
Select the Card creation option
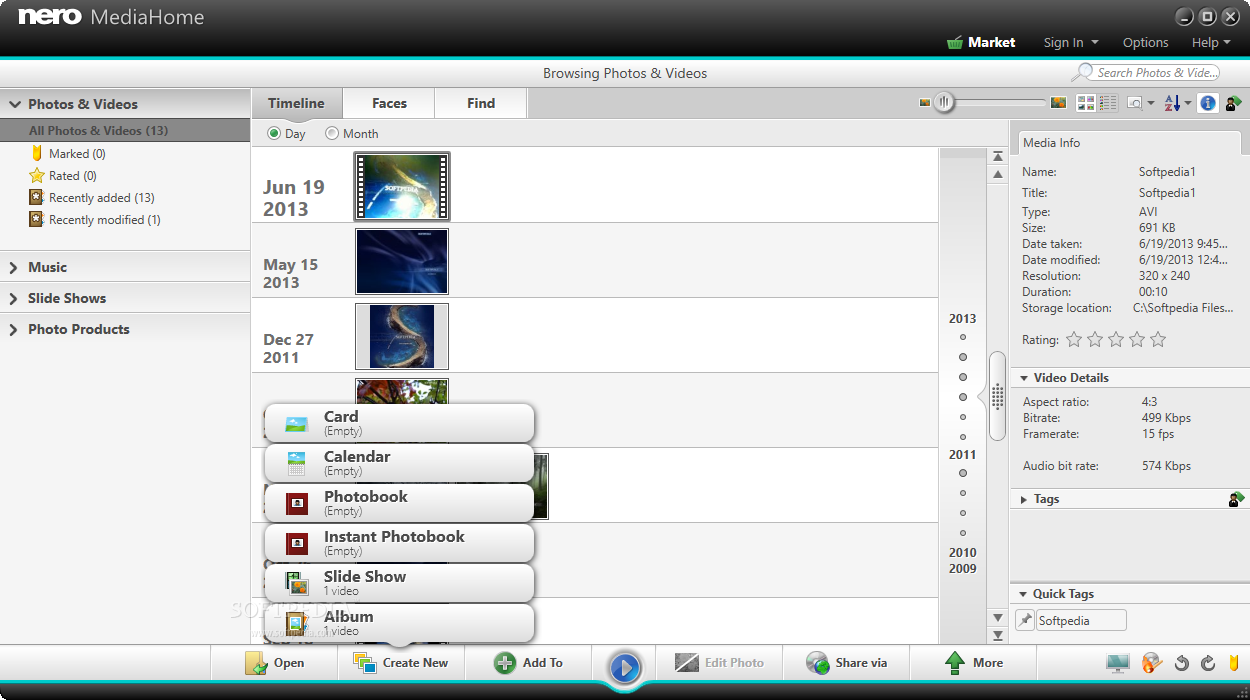click(399, 423)
